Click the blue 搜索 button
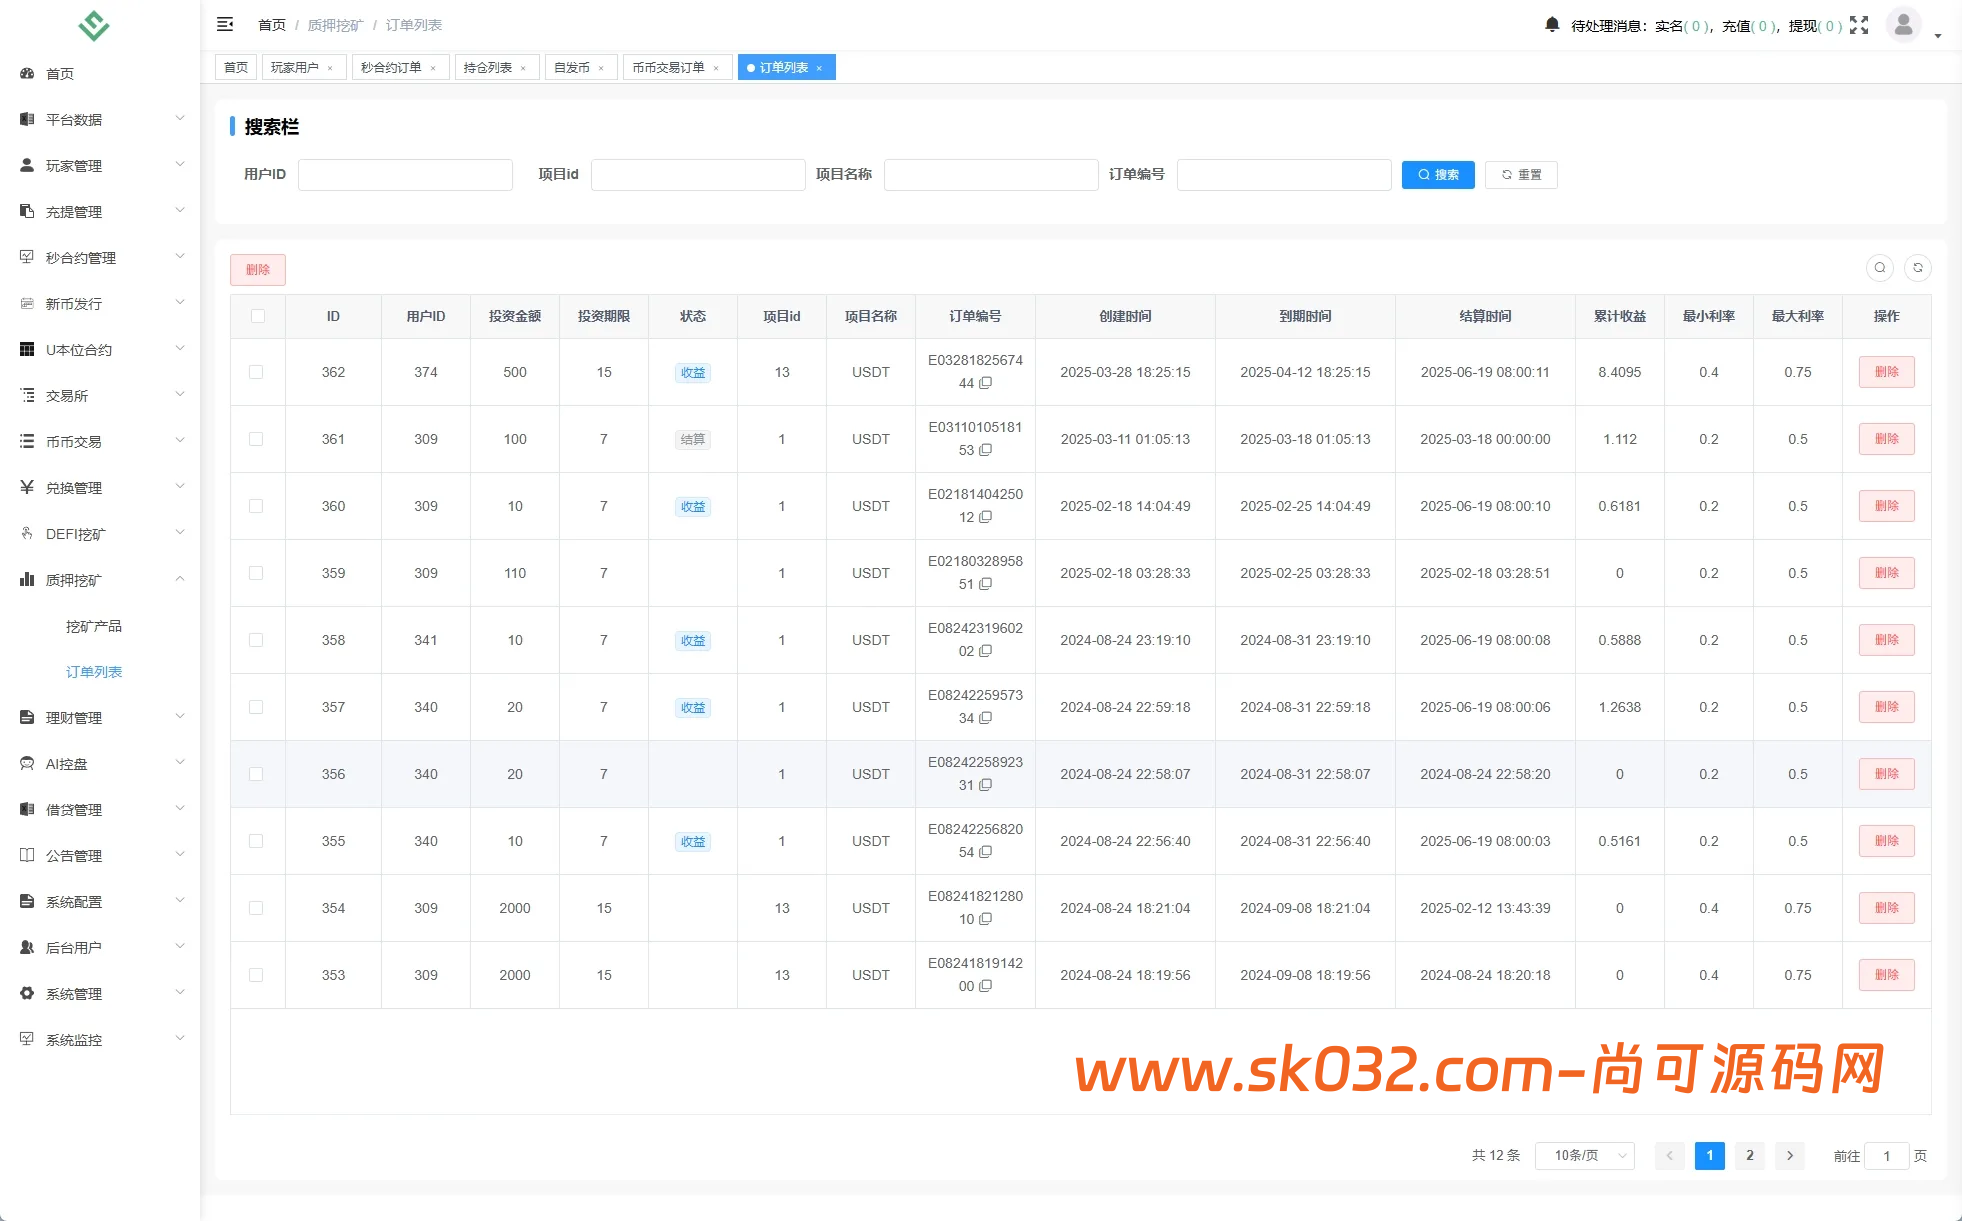 (x=1437, y=175)
